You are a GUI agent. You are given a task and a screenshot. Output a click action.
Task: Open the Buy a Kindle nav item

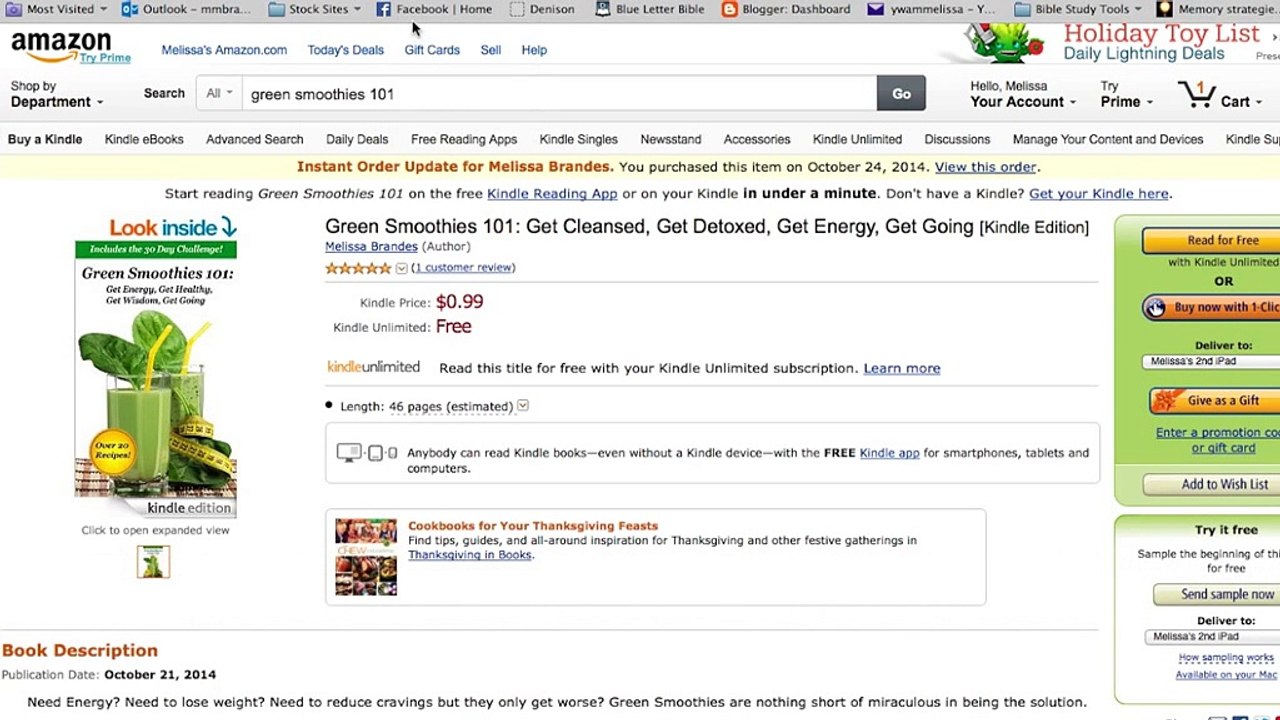(45, 139)
